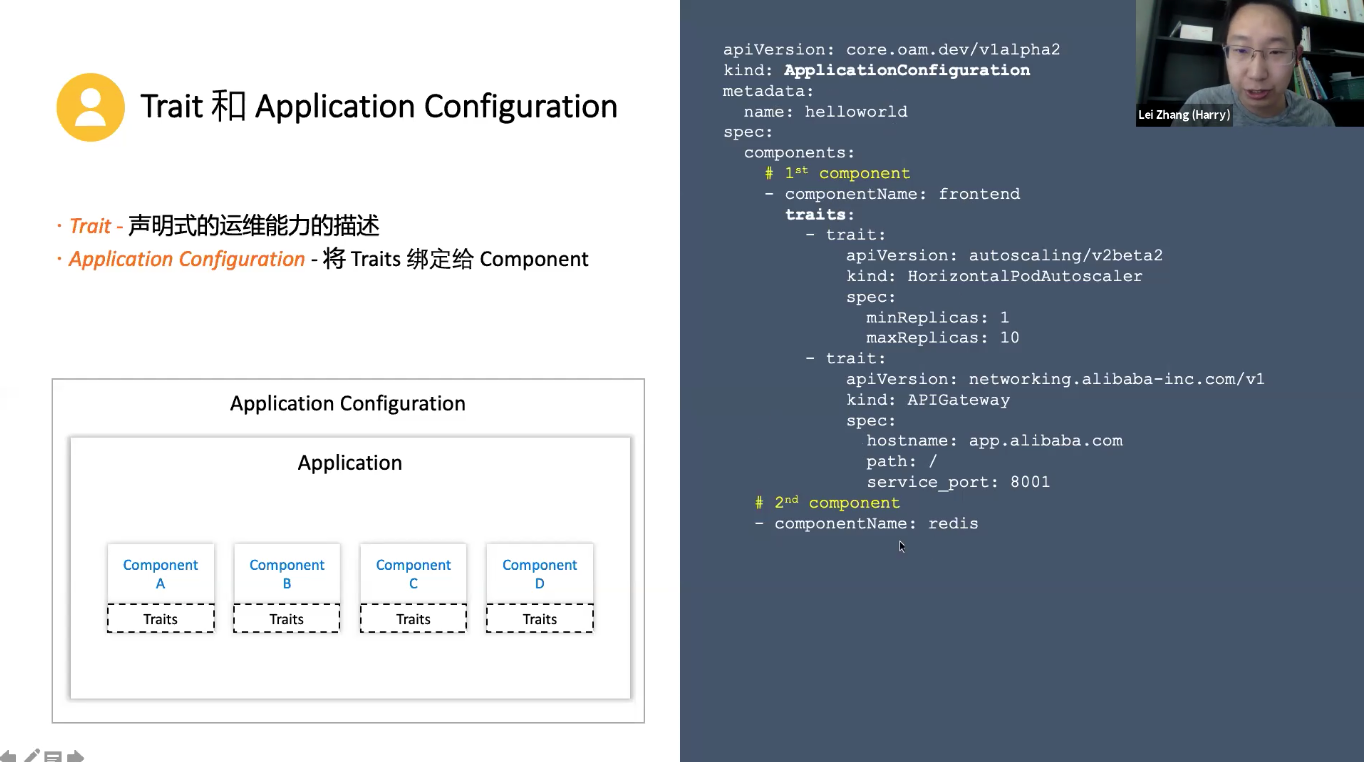Click maxReplicas: 10 line
The image size is (1364, 762).
tap(943, 338)
